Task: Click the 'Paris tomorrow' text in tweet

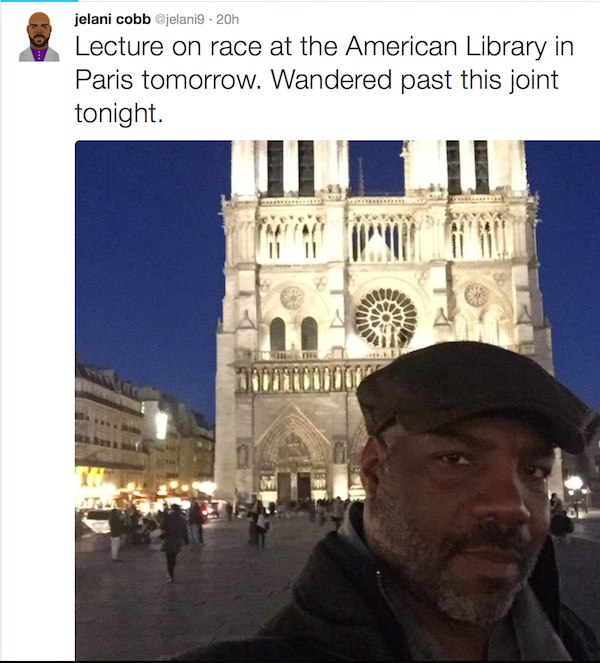Action: (x=168, y=80)
